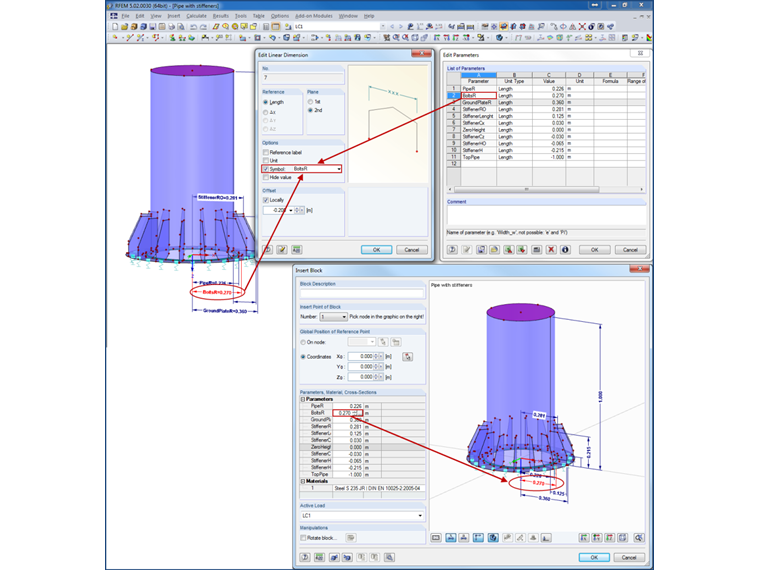Click Cancel in Edit Linear Dimension dialog

click(412, 250)
